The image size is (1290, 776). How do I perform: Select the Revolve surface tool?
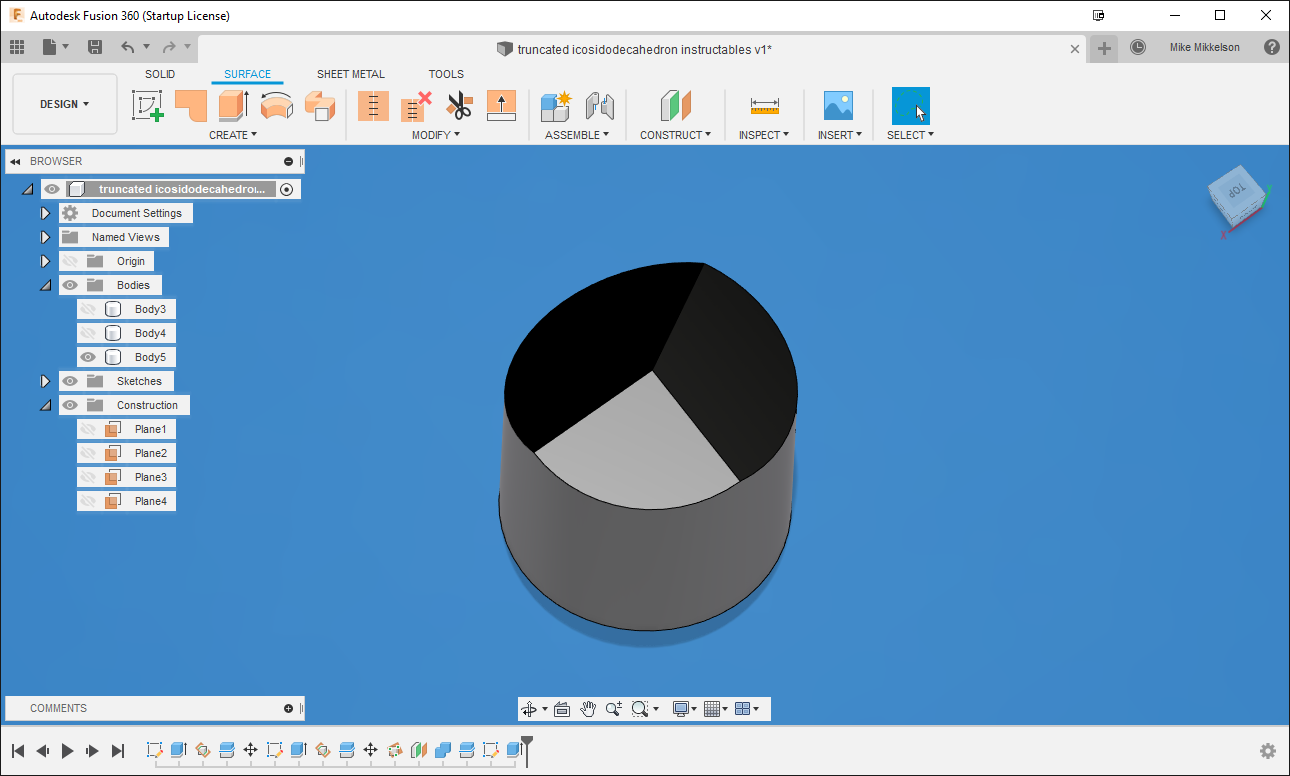click(276, 106)
